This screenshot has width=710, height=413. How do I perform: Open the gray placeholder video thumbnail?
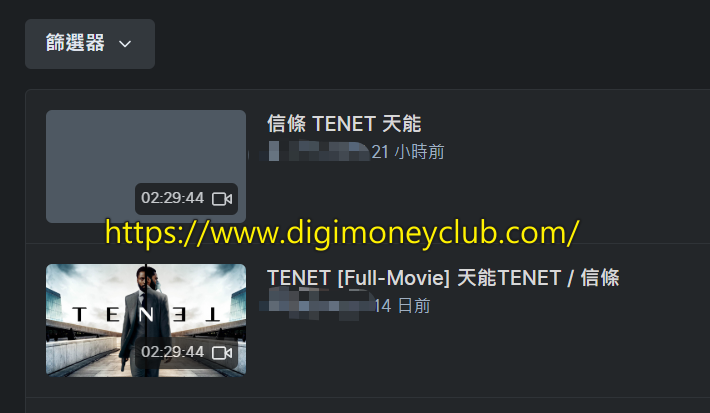pyautogui.click(x=146, y=166)
